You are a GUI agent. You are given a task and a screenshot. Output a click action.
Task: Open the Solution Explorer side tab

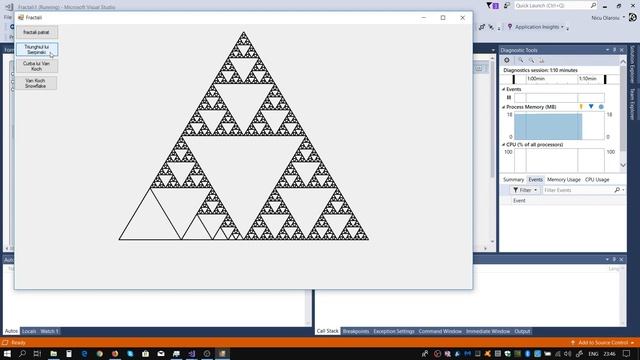[x=632, y=64]
